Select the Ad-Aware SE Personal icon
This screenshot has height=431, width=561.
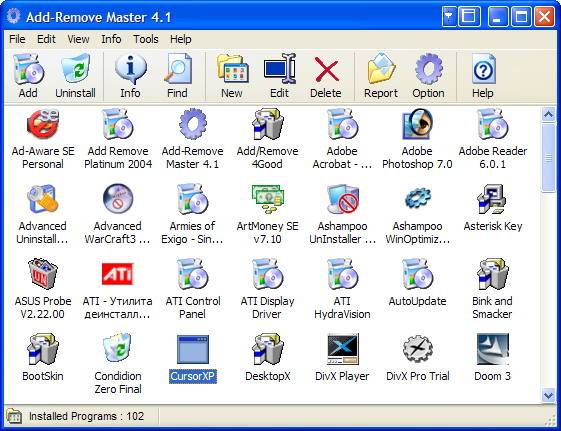[43, 124]
